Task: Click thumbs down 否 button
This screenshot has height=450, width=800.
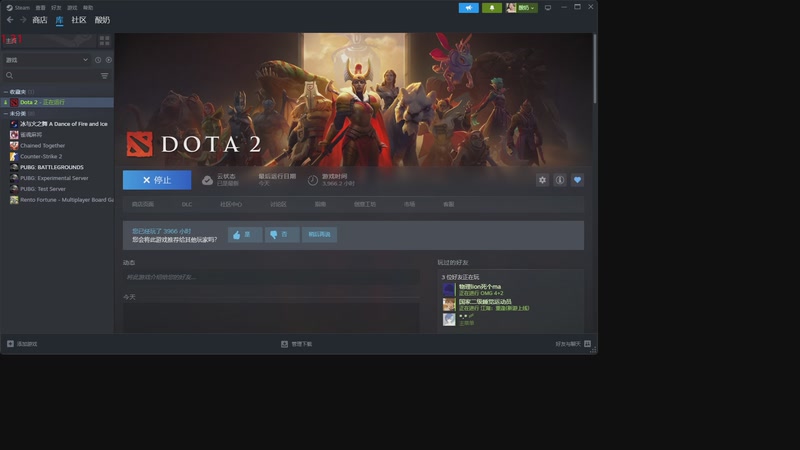Action: coord(282,235)
